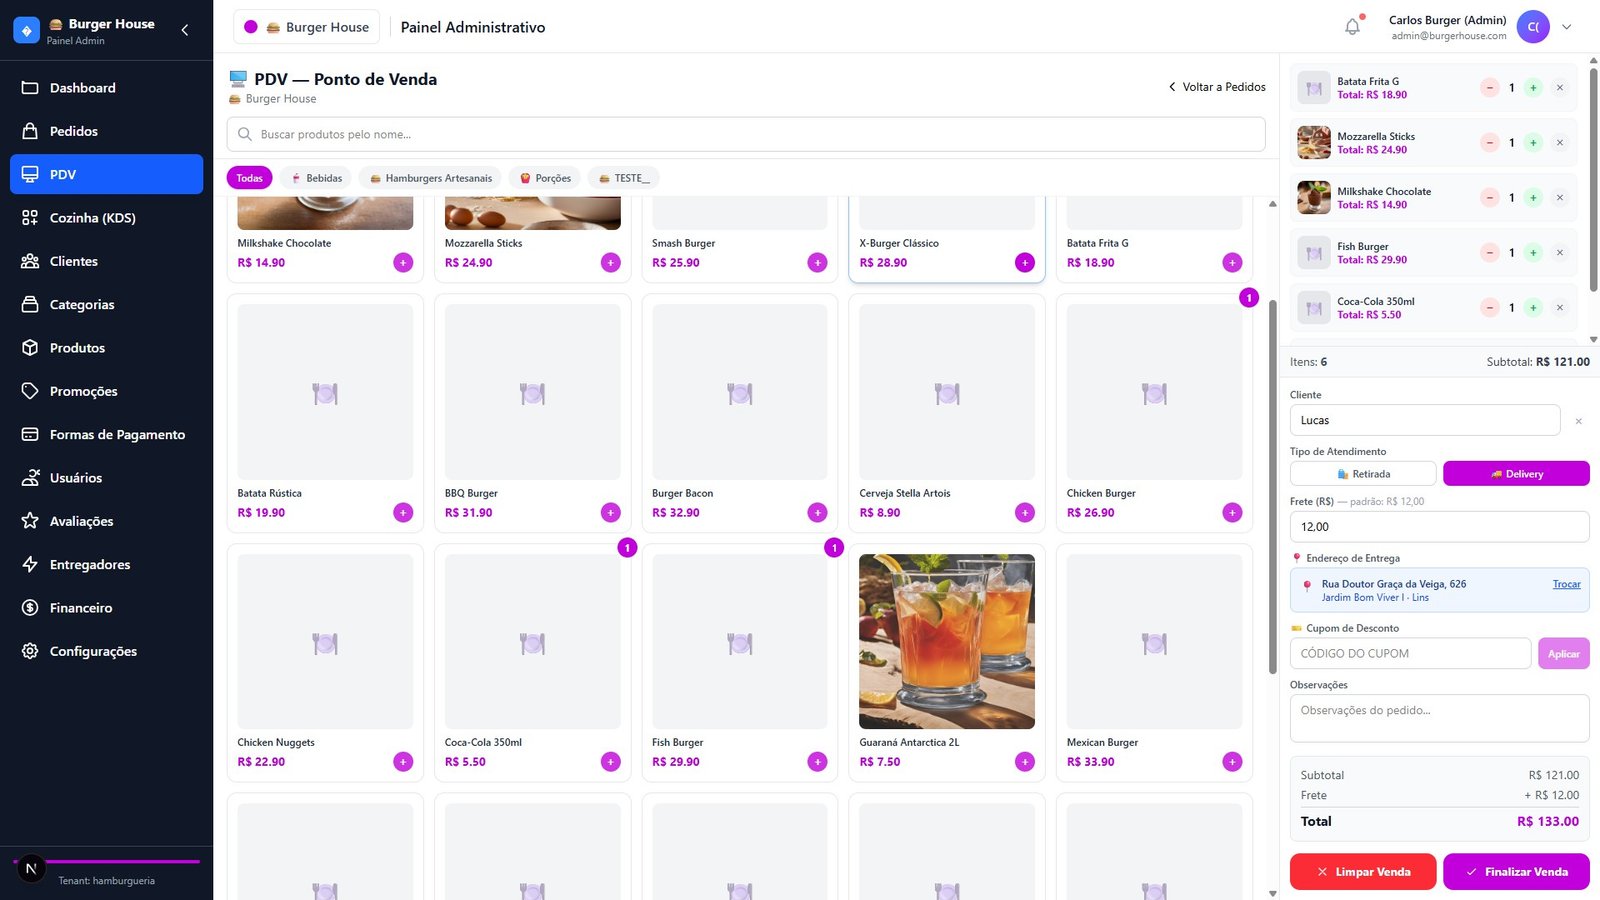This screenshot has height=900, width=1600.
Task: Open Pedidos in the sidebar
Action: [x=106, y=131]
